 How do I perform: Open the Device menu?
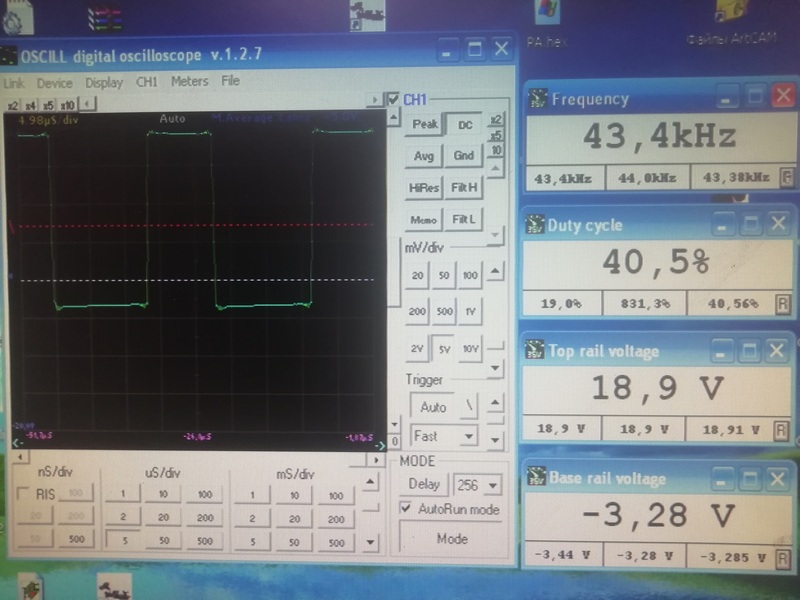[55, 83]
